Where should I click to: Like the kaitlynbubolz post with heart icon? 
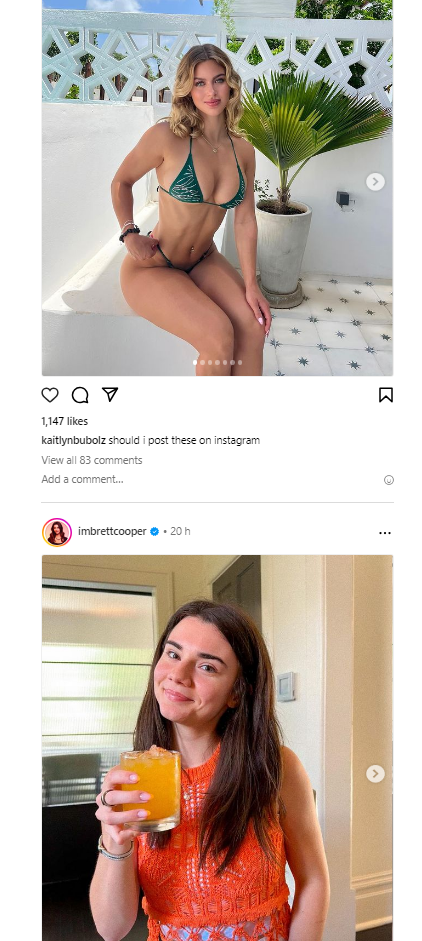50,395
